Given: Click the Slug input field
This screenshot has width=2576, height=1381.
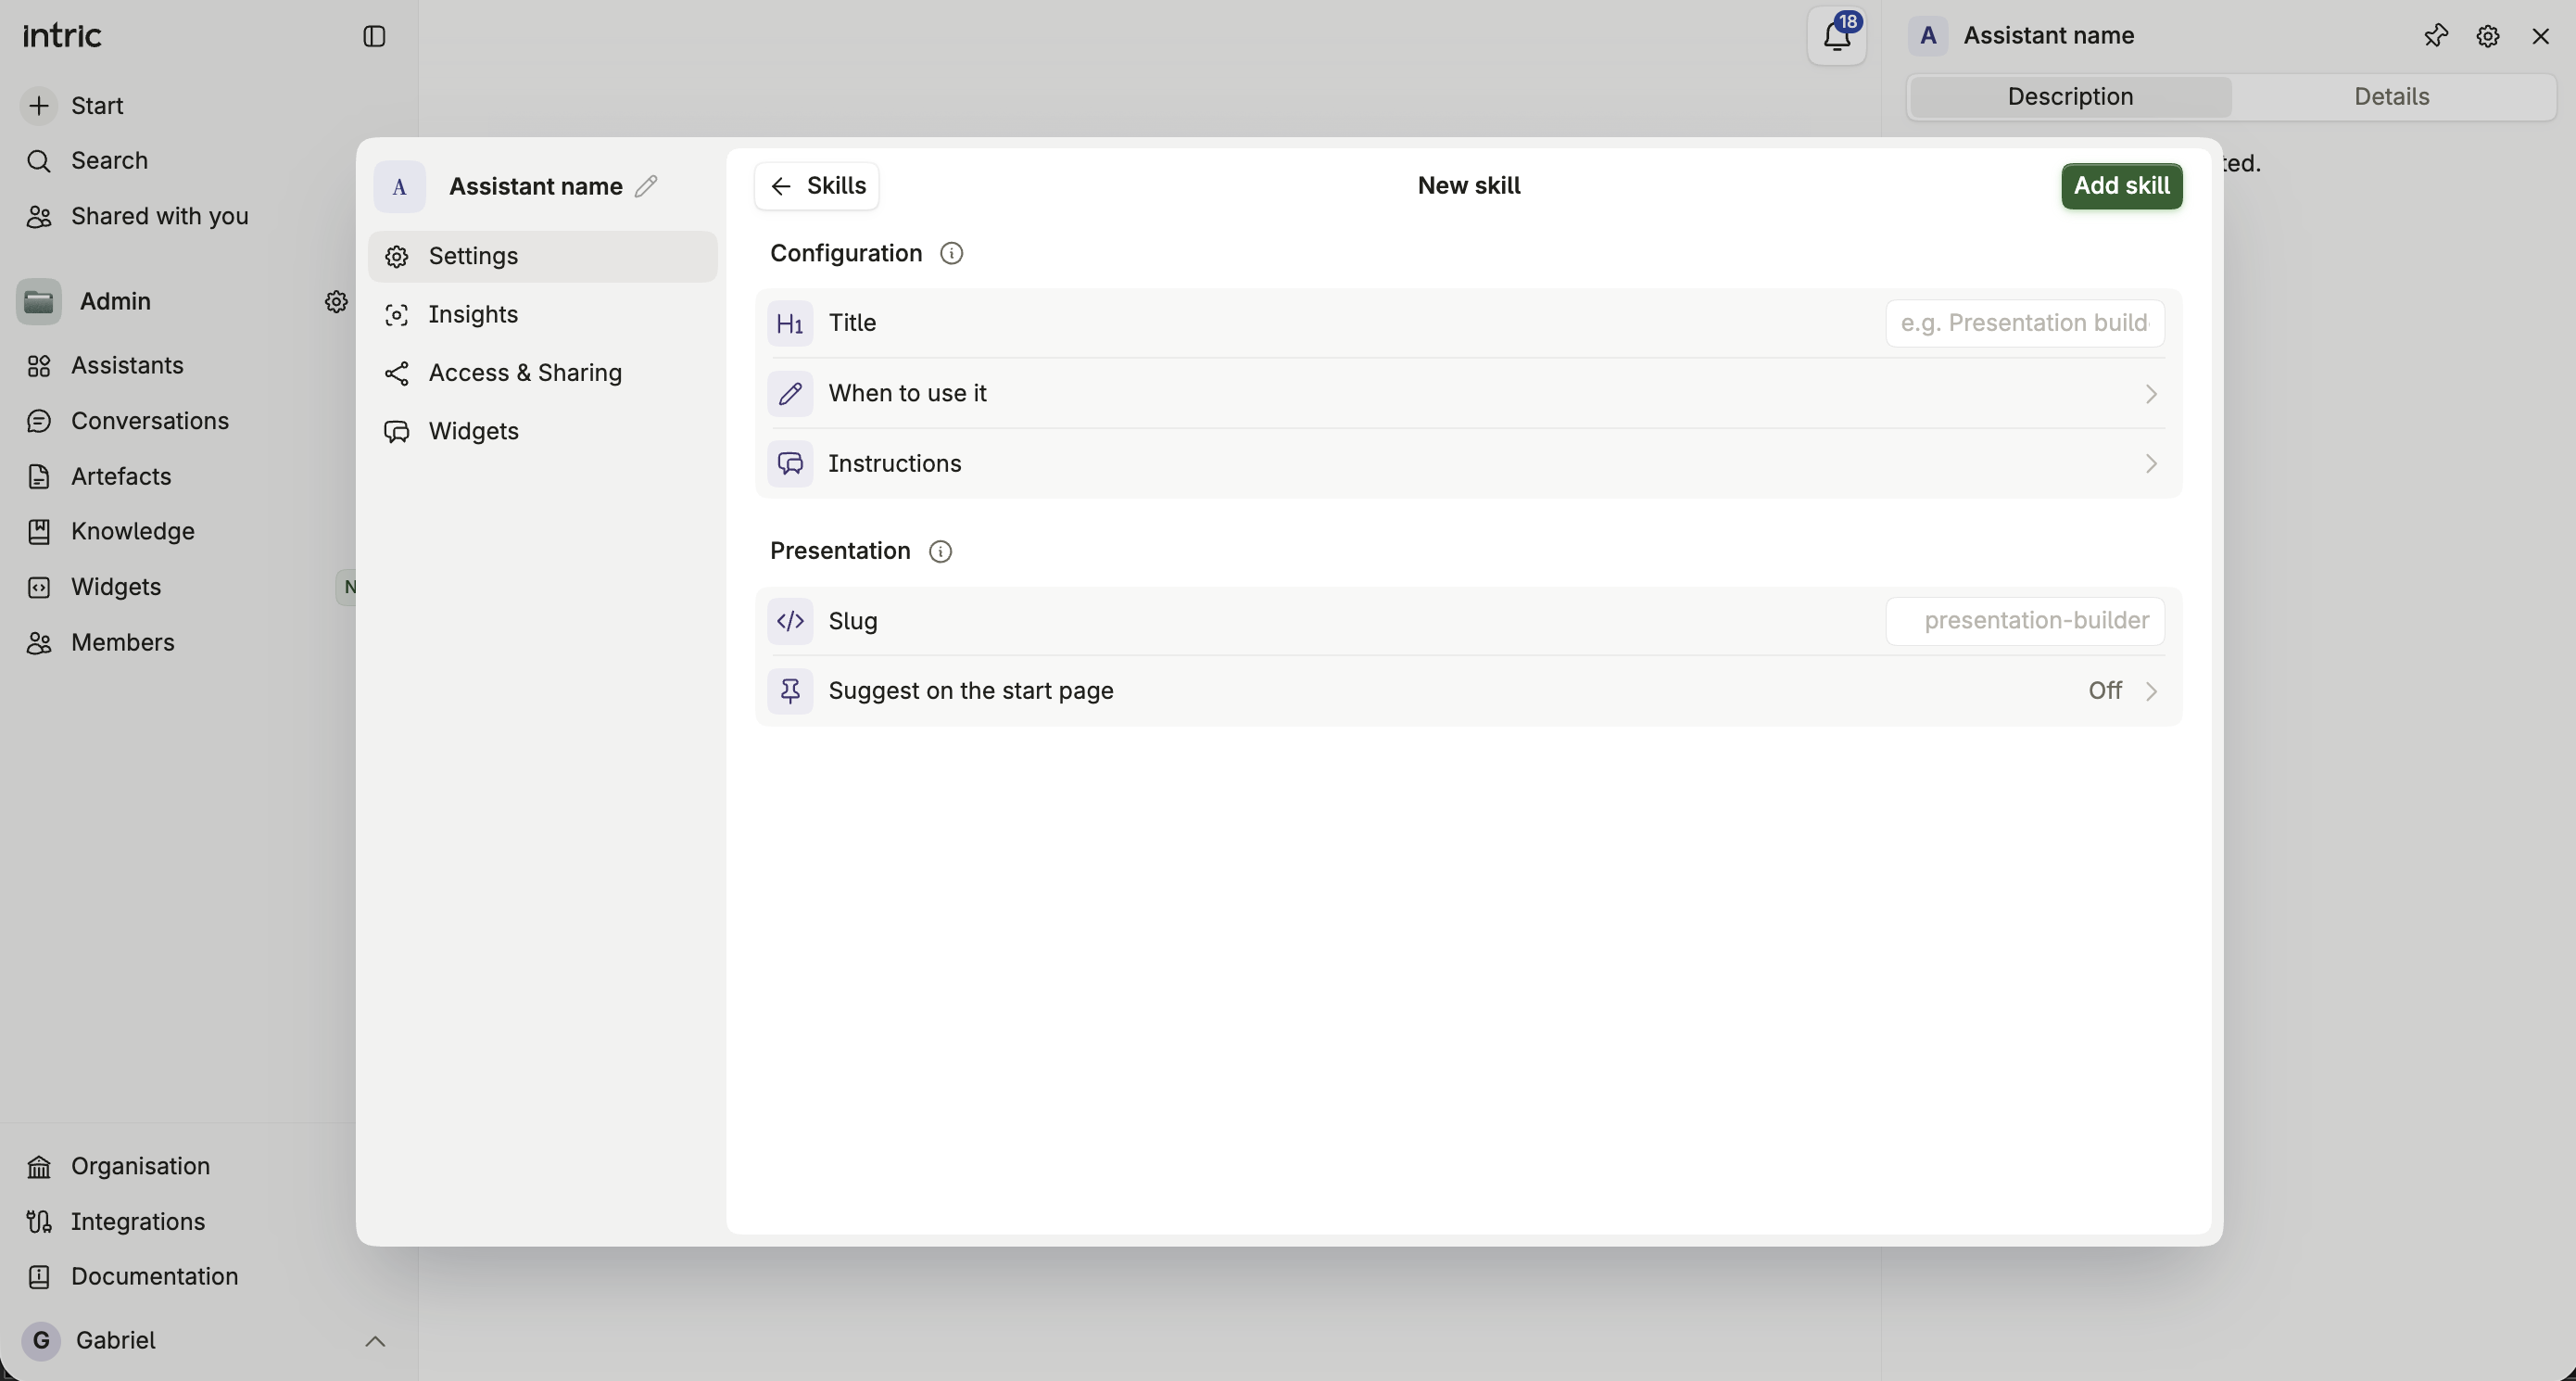Looking at the screenshot, I should click(x=2025, y=621).
